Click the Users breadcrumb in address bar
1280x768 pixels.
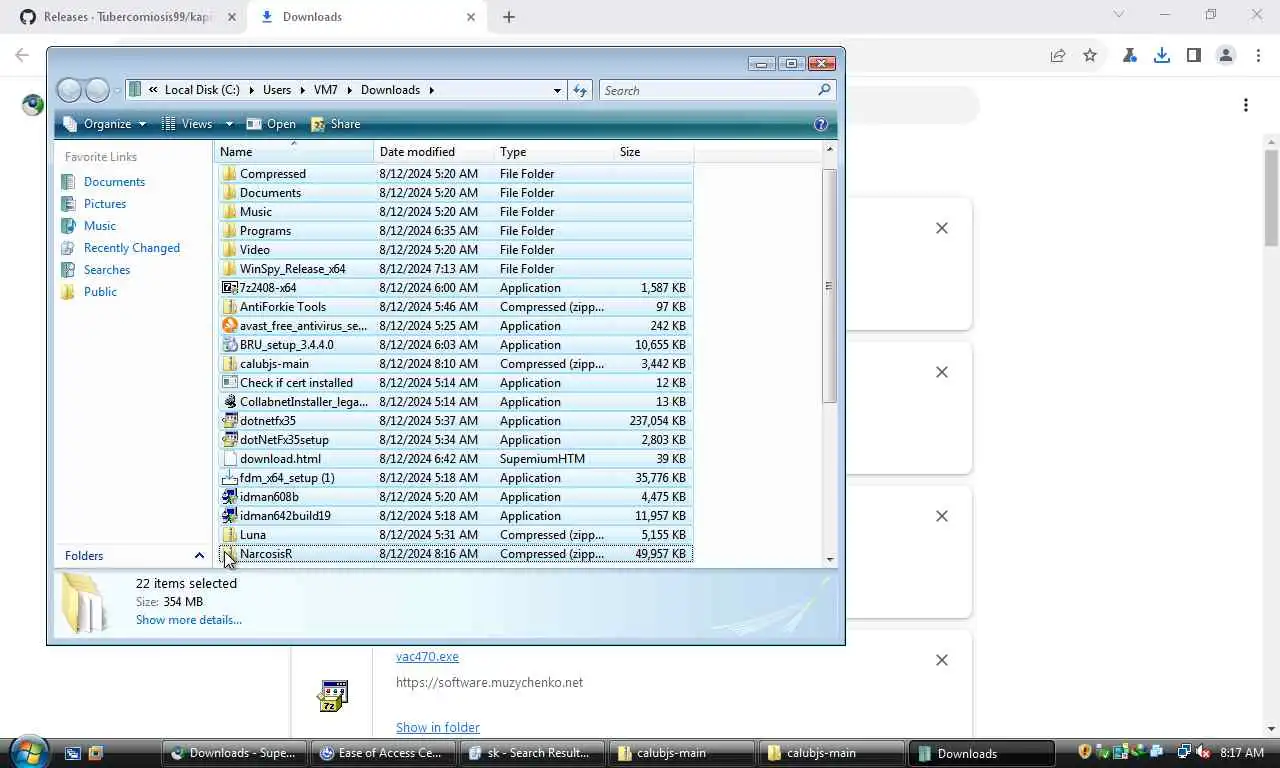point(277,90)
